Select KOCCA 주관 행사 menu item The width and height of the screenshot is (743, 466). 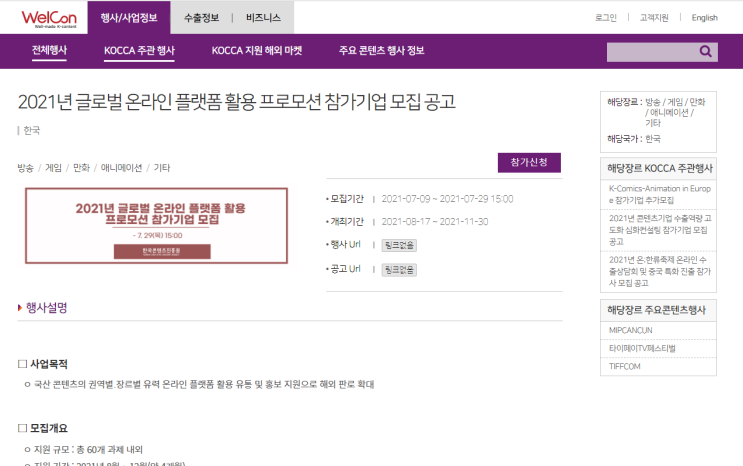point(139,50)
